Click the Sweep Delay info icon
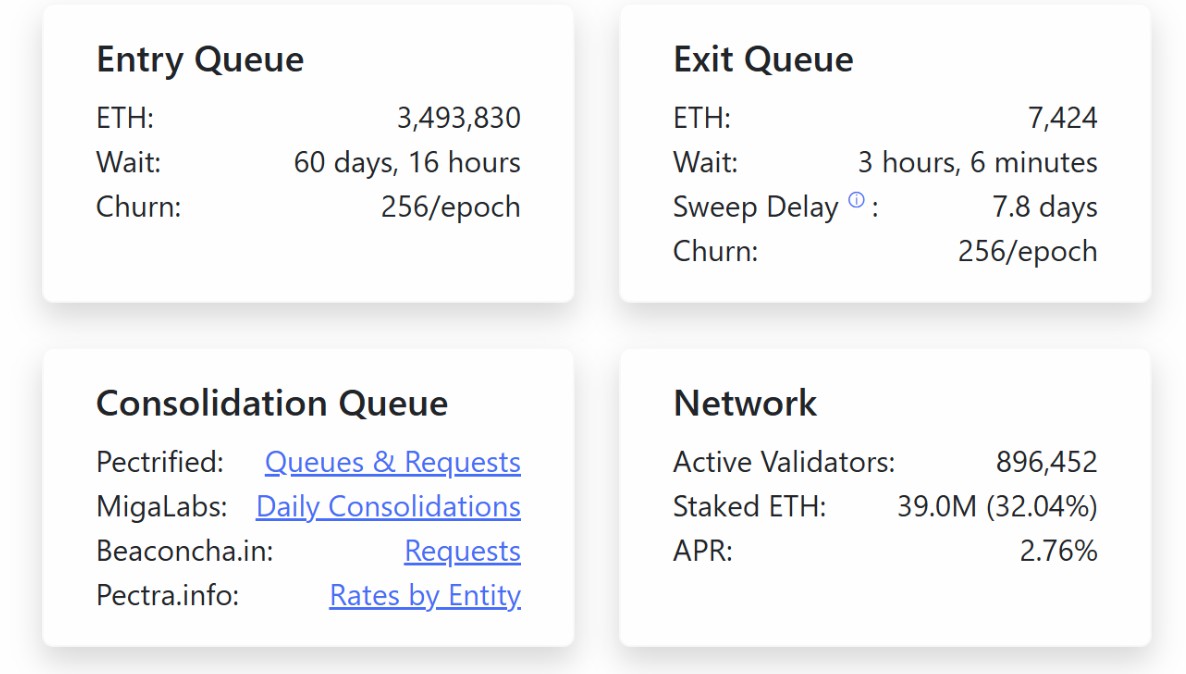Image resolution: width=1186 pixels, height=674 pixels. pyautogui.click(x=856, y=200)
